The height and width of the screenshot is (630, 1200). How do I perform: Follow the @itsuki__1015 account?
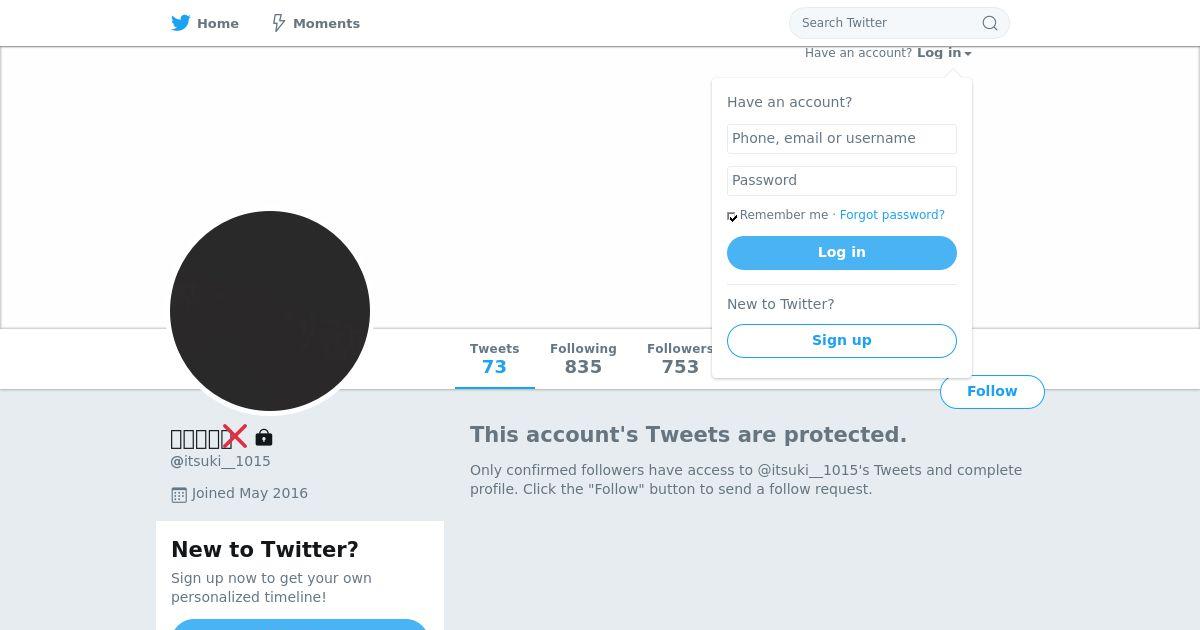click(991, 391)
